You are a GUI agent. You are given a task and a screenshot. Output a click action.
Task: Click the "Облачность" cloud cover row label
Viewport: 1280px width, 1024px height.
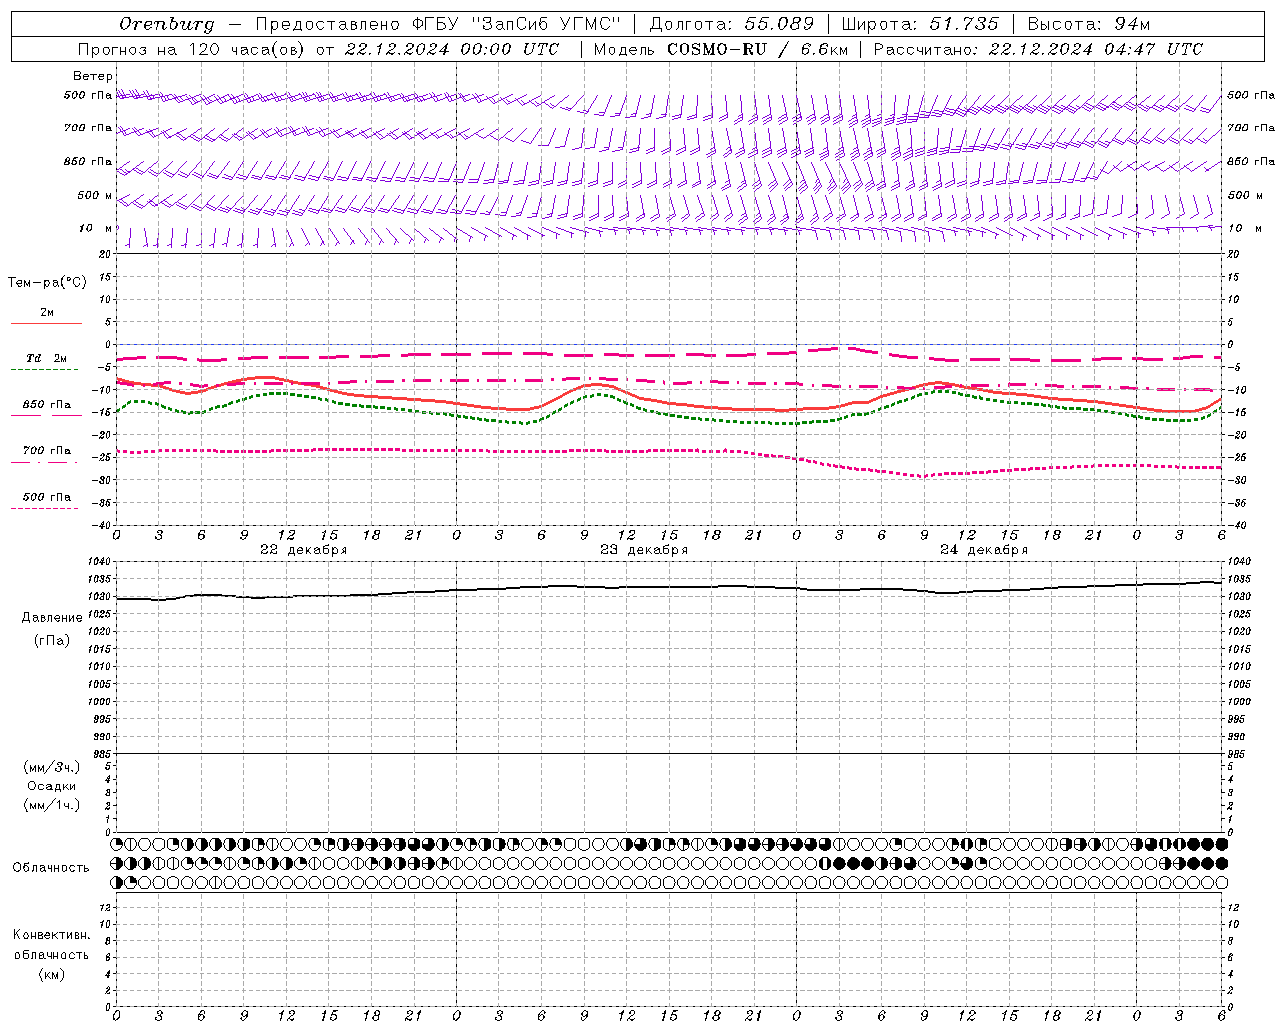(51, 868)
